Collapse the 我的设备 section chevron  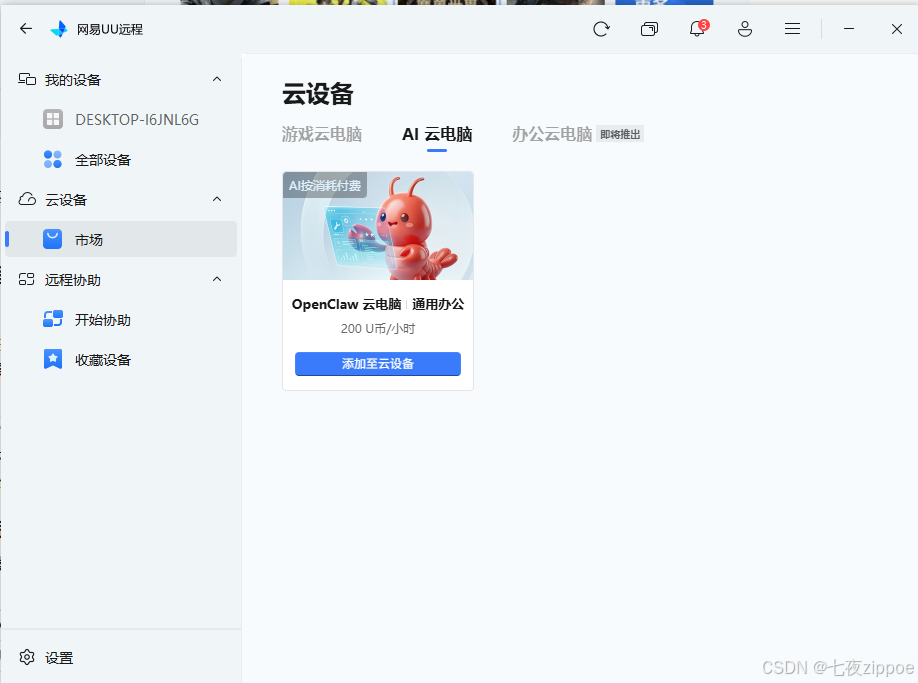(x=217, y=79)
